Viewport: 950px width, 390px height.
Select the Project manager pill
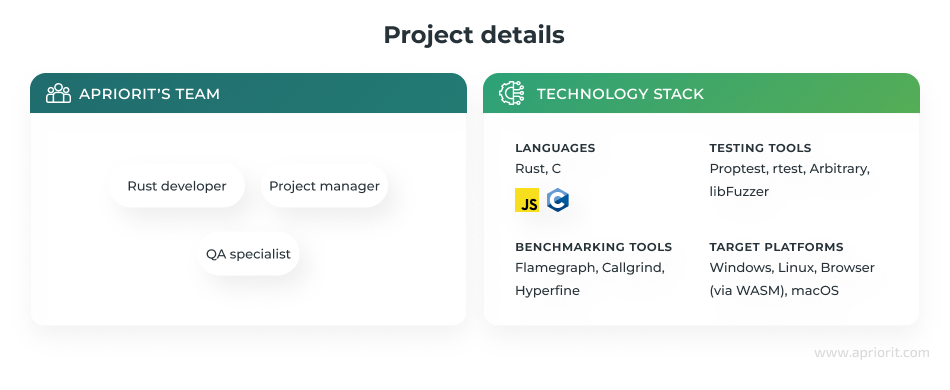324,186
